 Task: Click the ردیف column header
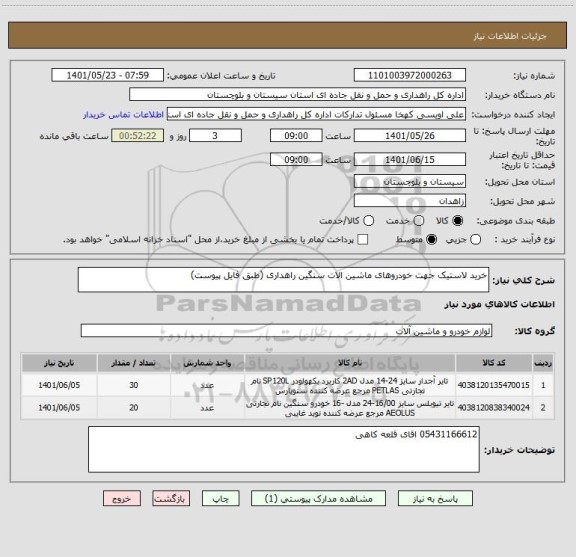click(543, 363)
